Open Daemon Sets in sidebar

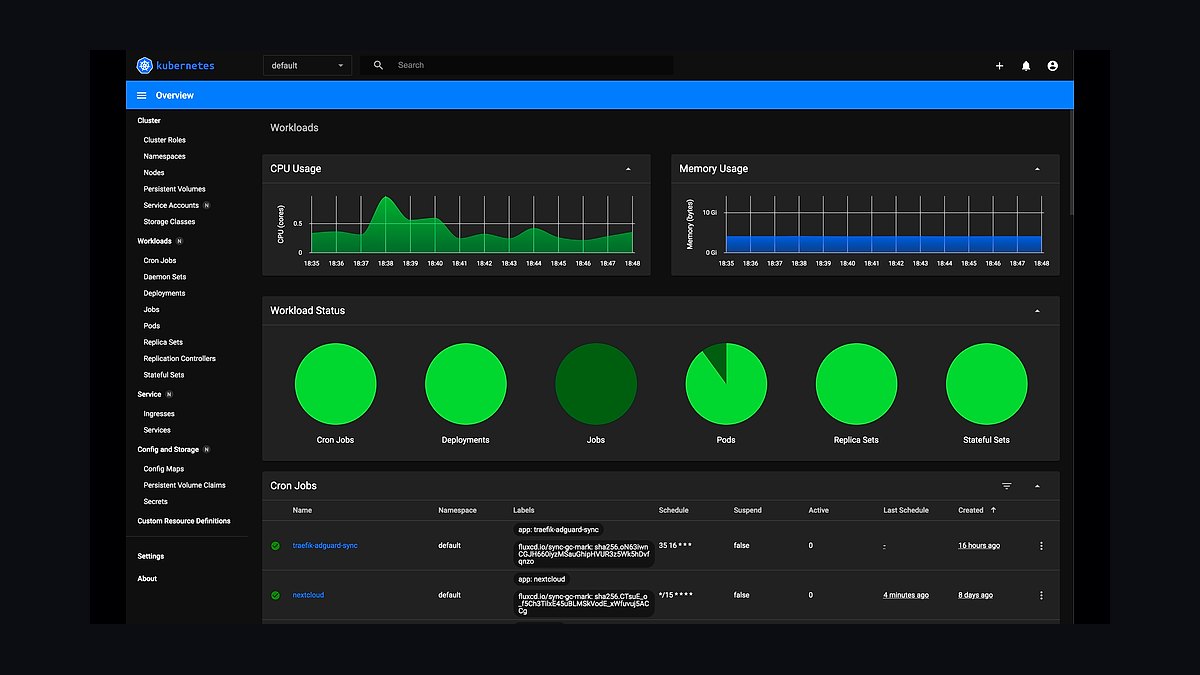click(165, 277)
